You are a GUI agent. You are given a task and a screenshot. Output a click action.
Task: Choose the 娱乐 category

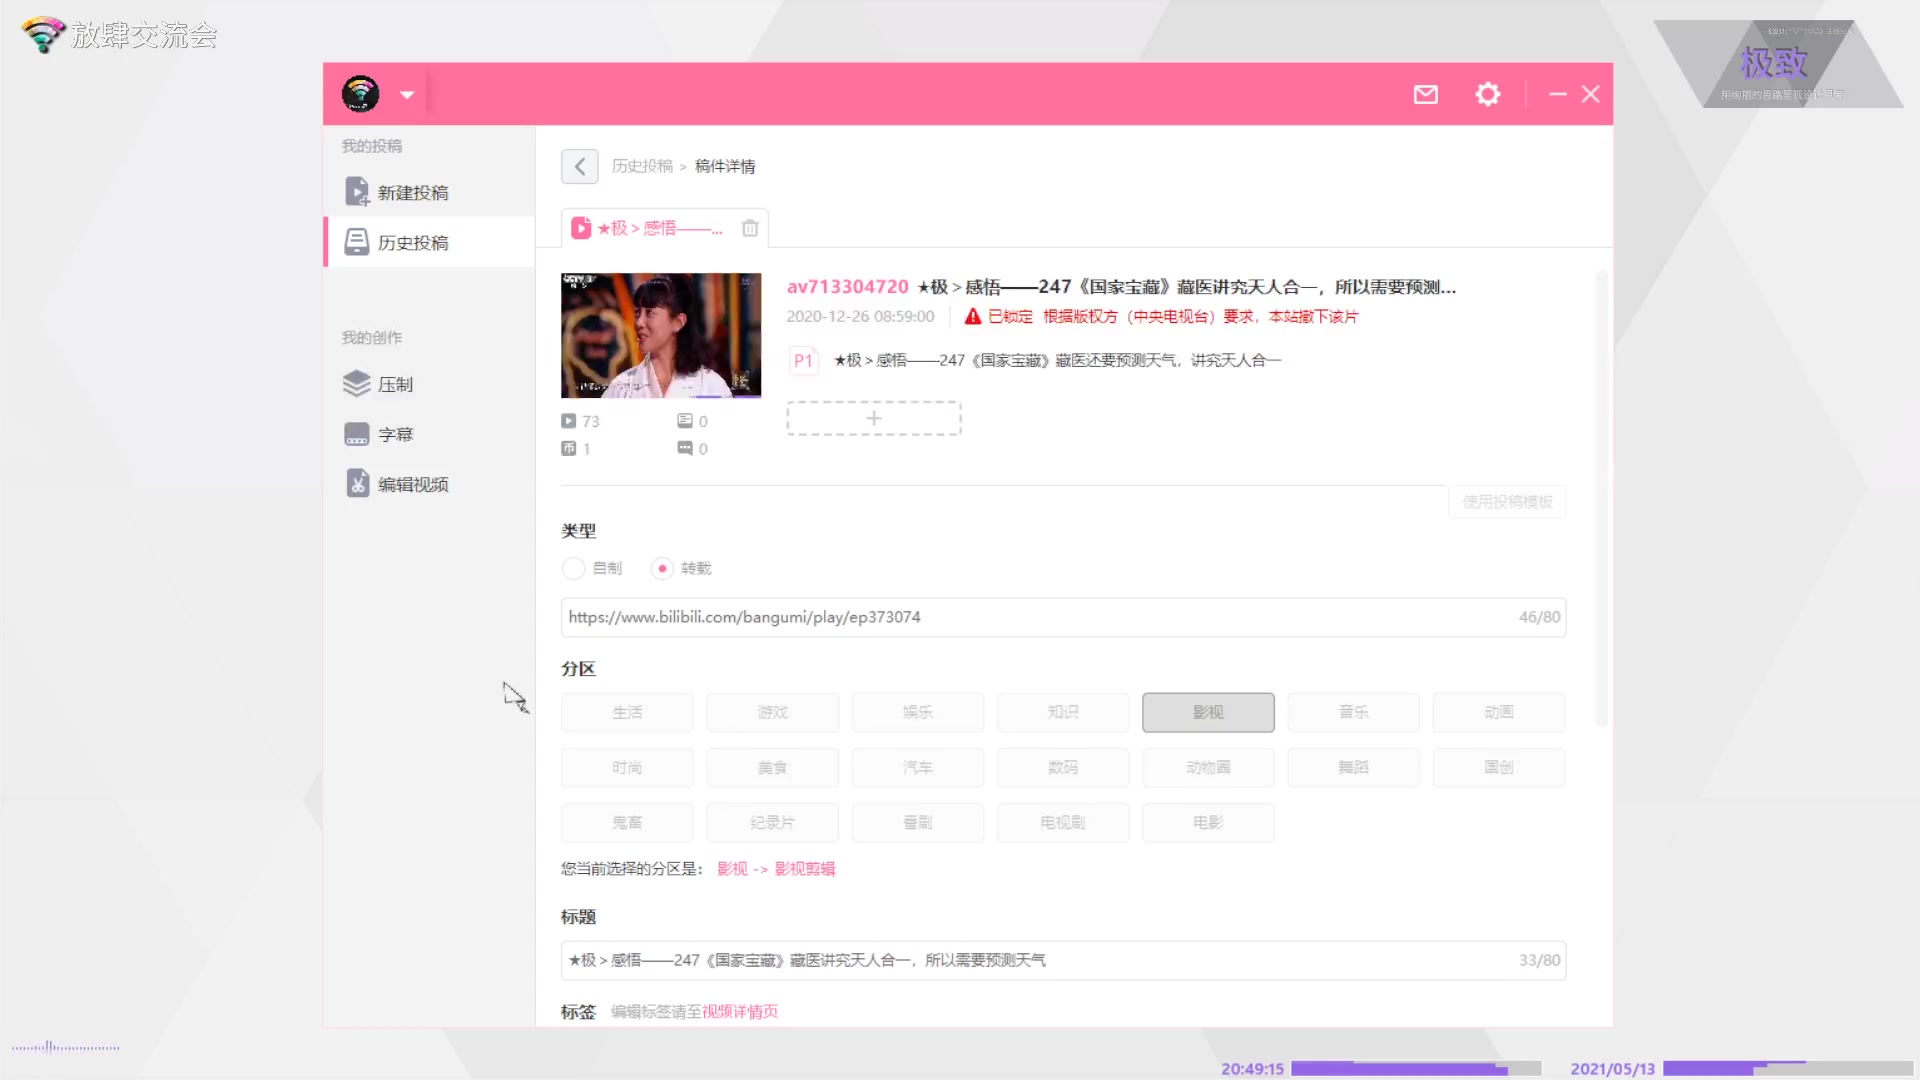[918, 712]
